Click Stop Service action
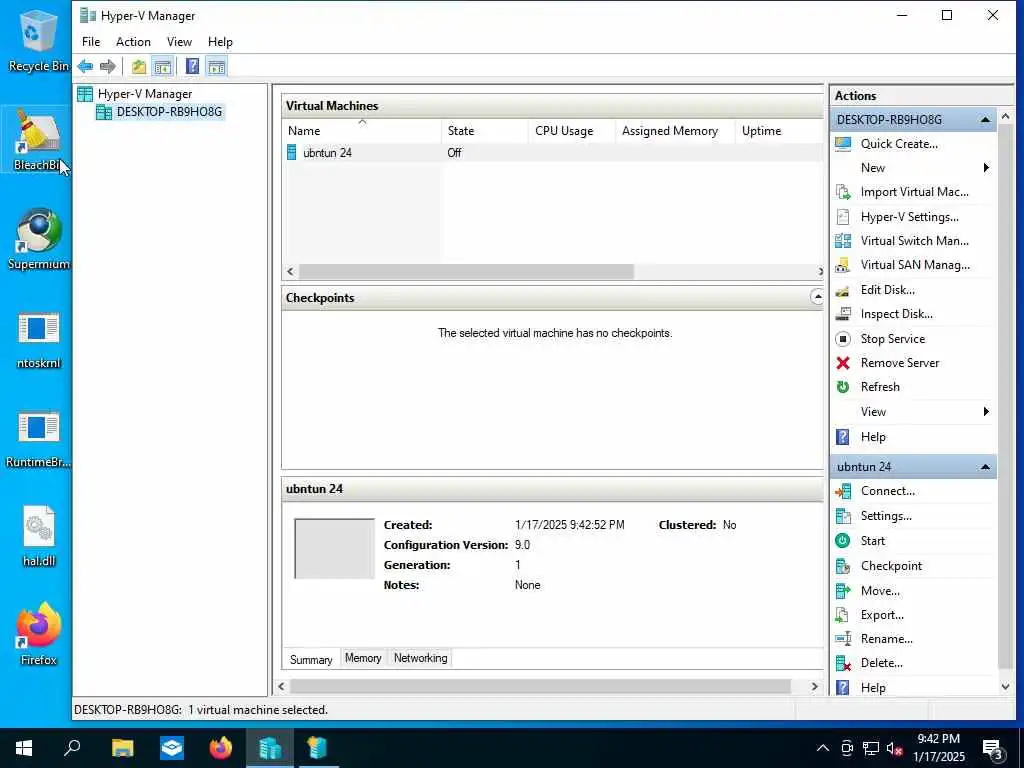 click(893, 339)
